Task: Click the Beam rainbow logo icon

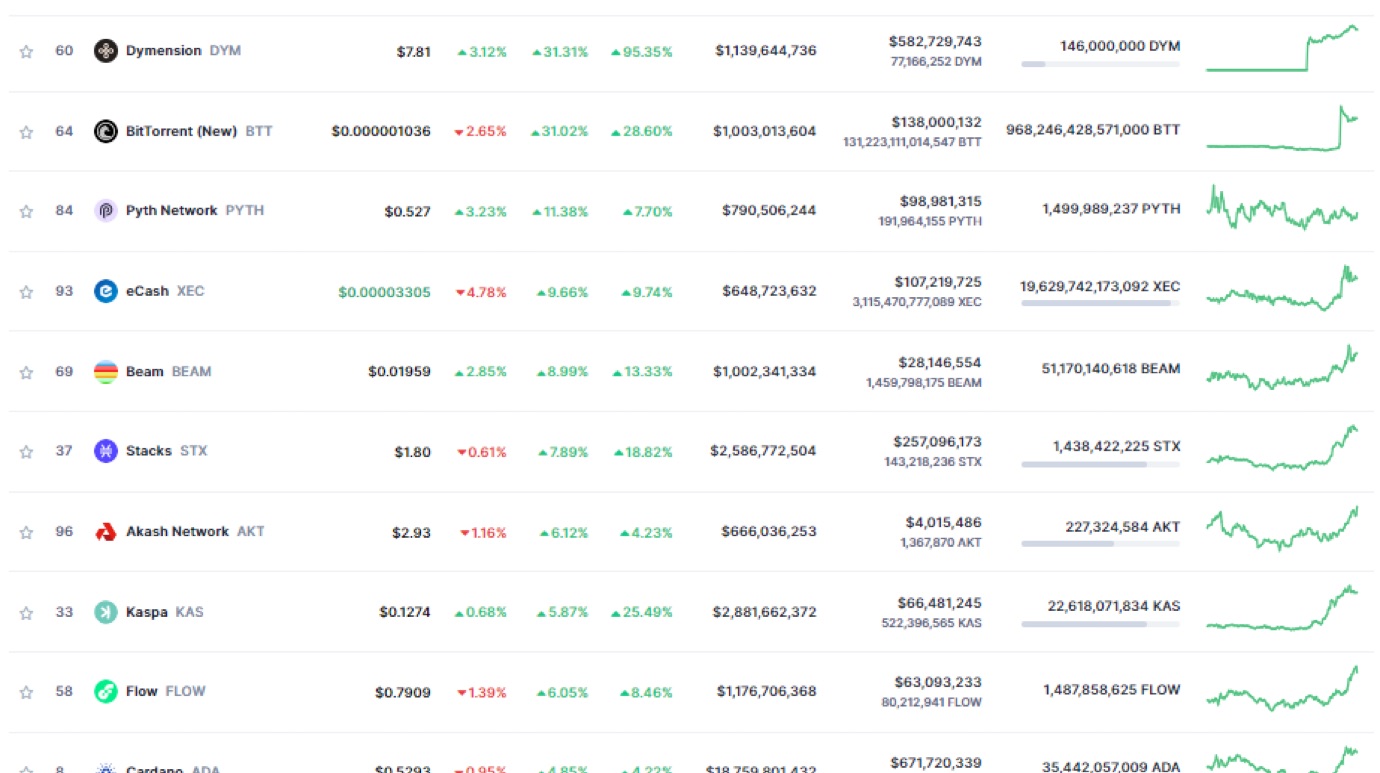Action: coord(106,372)
